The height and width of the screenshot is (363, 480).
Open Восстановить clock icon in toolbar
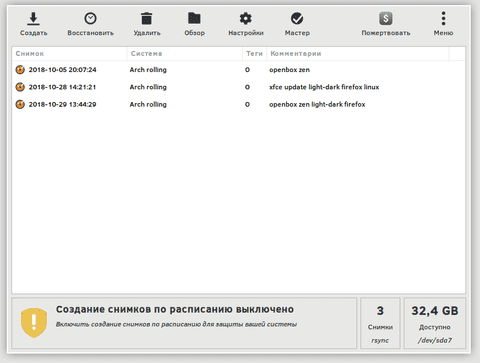pyautogui.click(x=90, y=19)
